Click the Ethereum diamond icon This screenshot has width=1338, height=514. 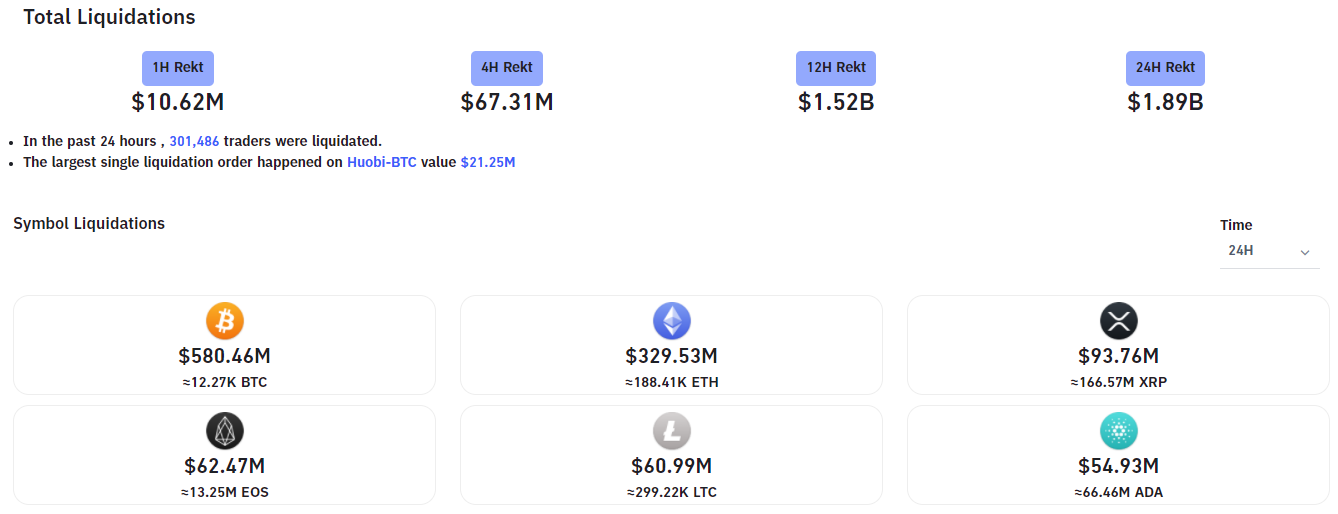[x=672, y=321]
